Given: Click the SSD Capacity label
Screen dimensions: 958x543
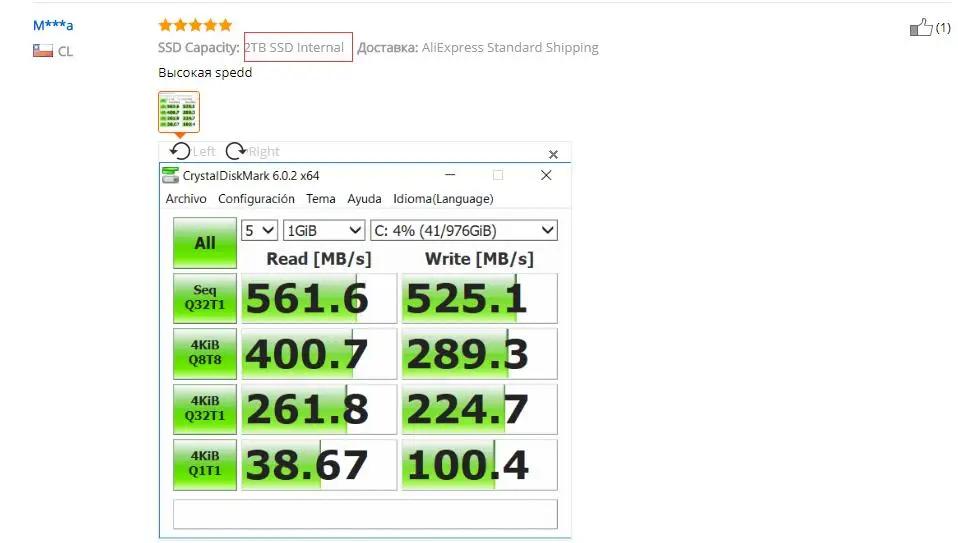Looking at the screenshot, I should point(199,48).
